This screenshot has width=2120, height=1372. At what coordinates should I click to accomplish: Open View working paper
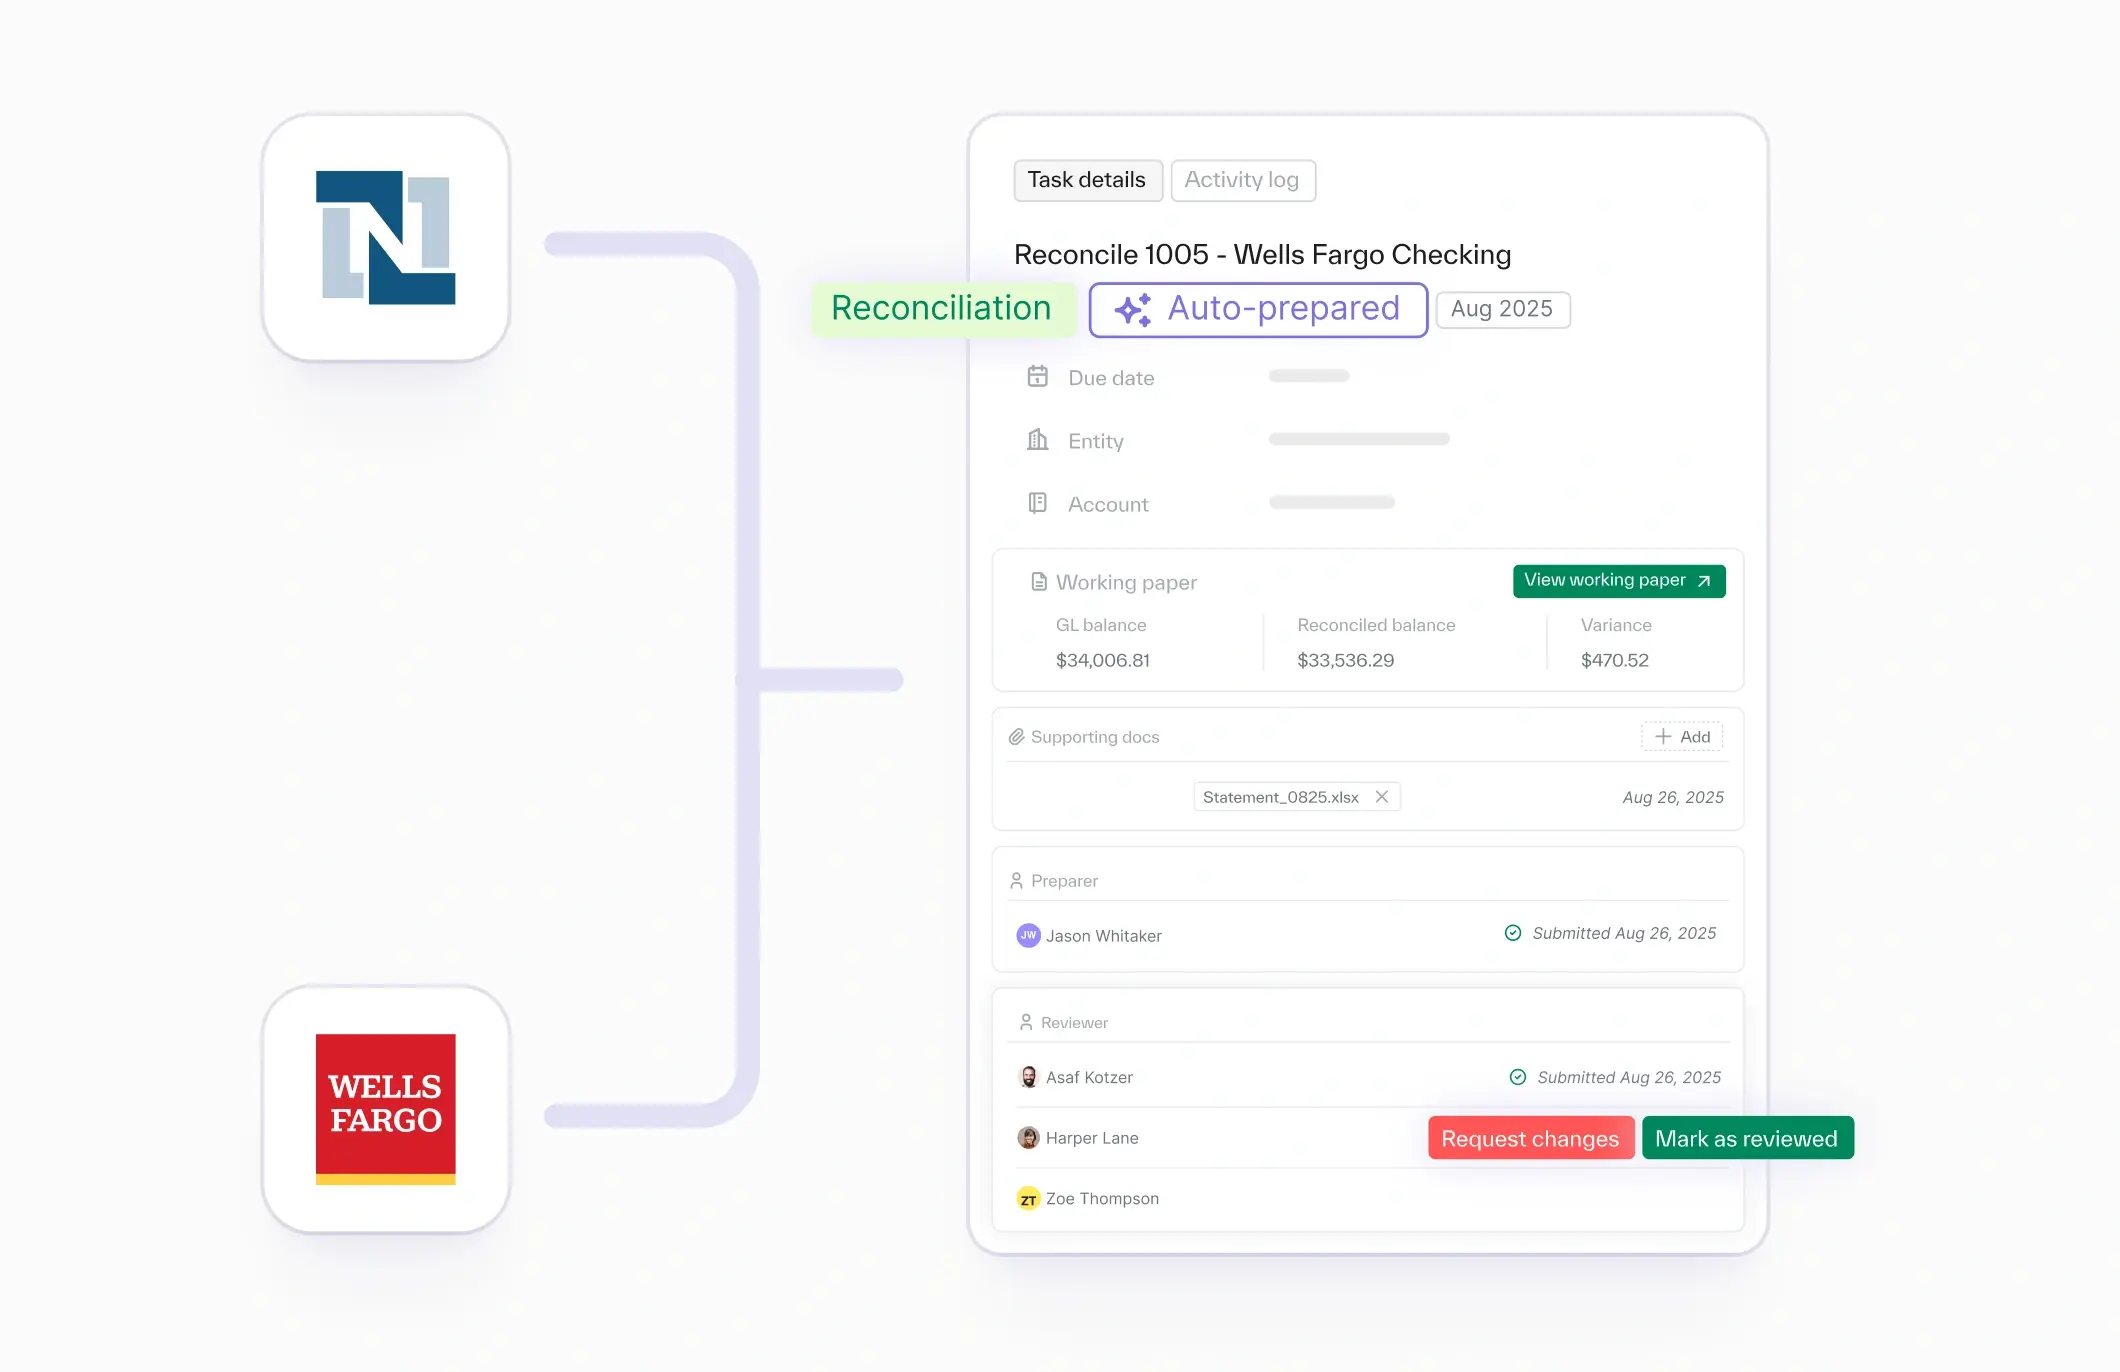1619,581
